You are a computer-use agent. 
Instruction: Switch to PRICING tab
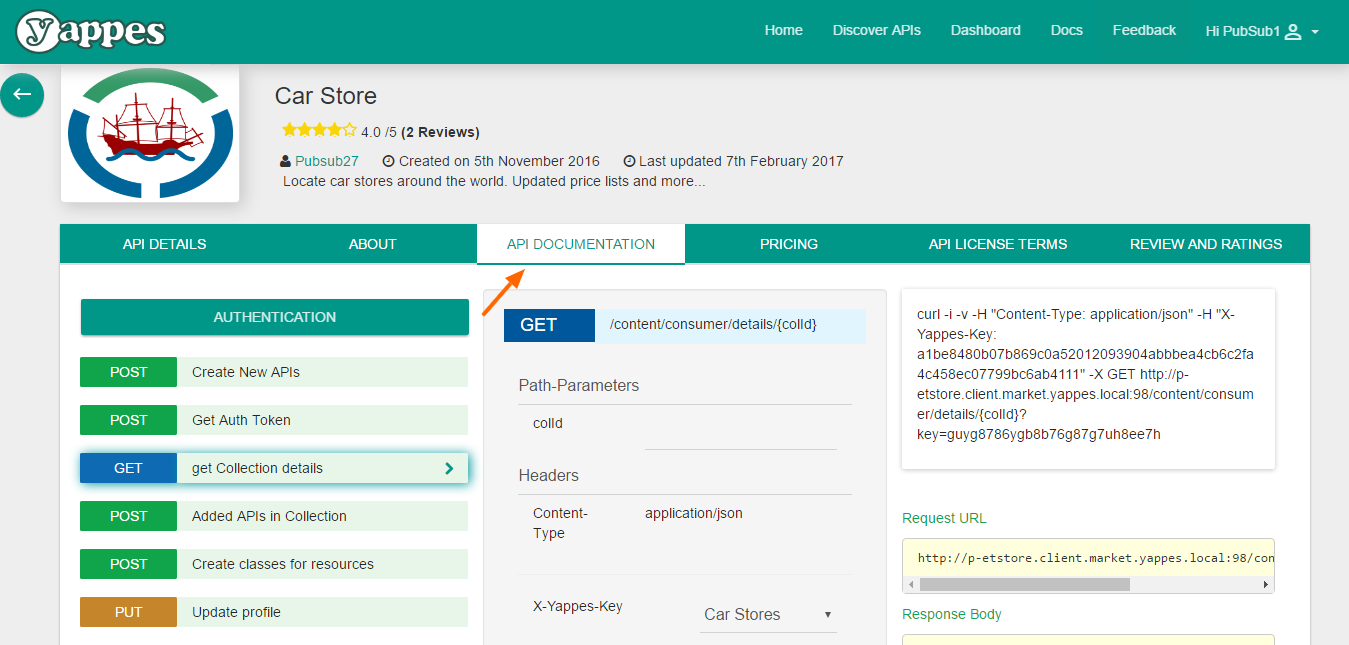[789, 244]
